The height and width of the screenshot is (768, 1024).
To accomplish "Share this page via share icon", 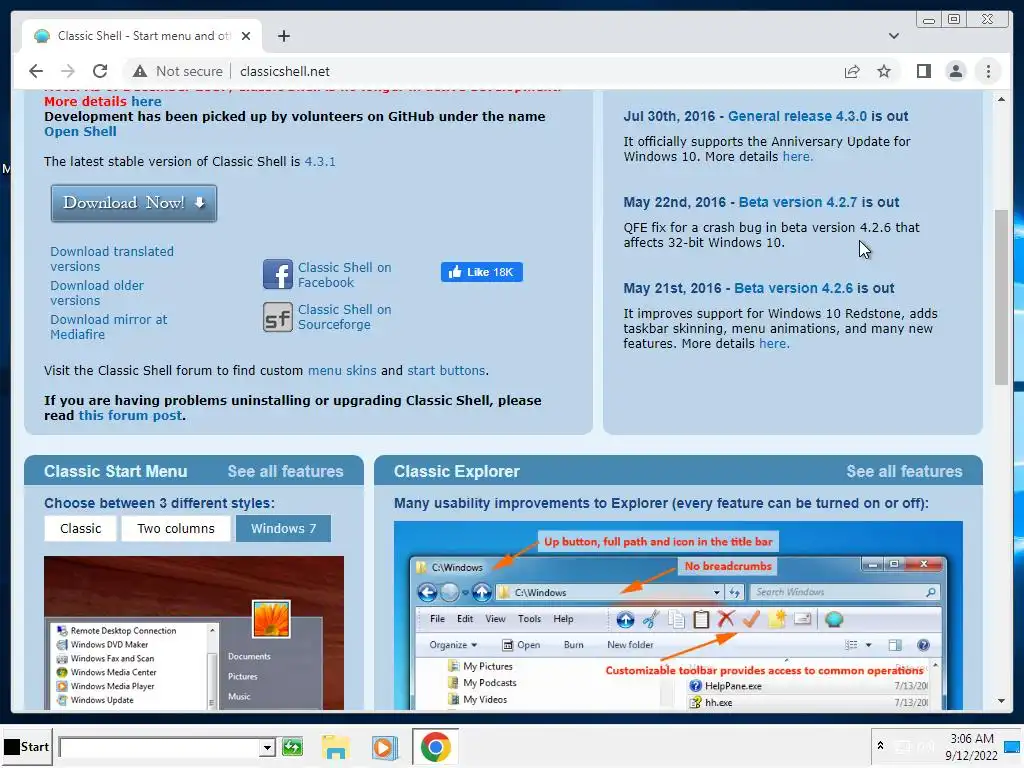I will point(852,71).
